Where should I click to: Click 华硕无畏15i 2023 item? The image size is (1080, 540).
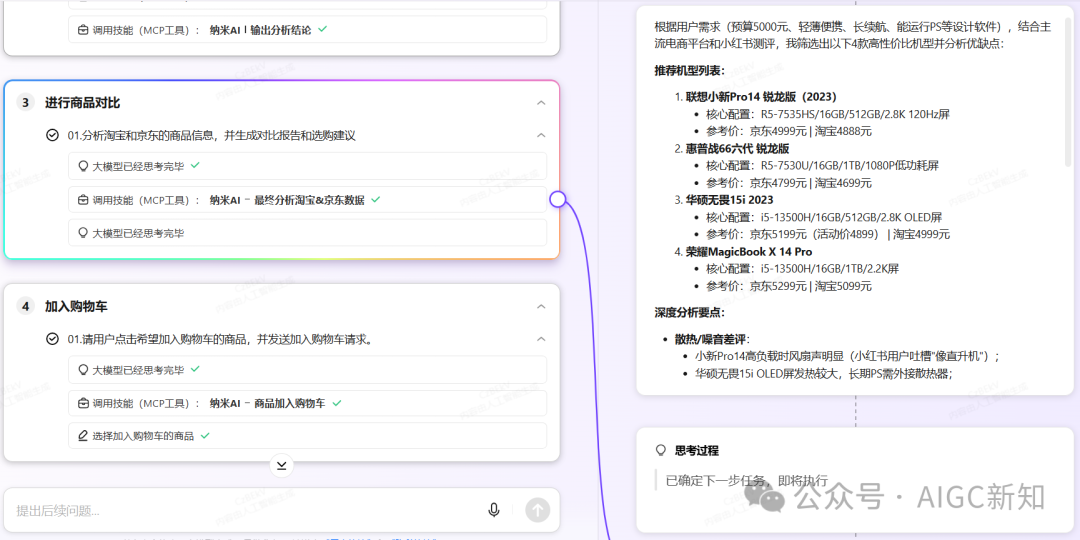click(x=729, y=200)
